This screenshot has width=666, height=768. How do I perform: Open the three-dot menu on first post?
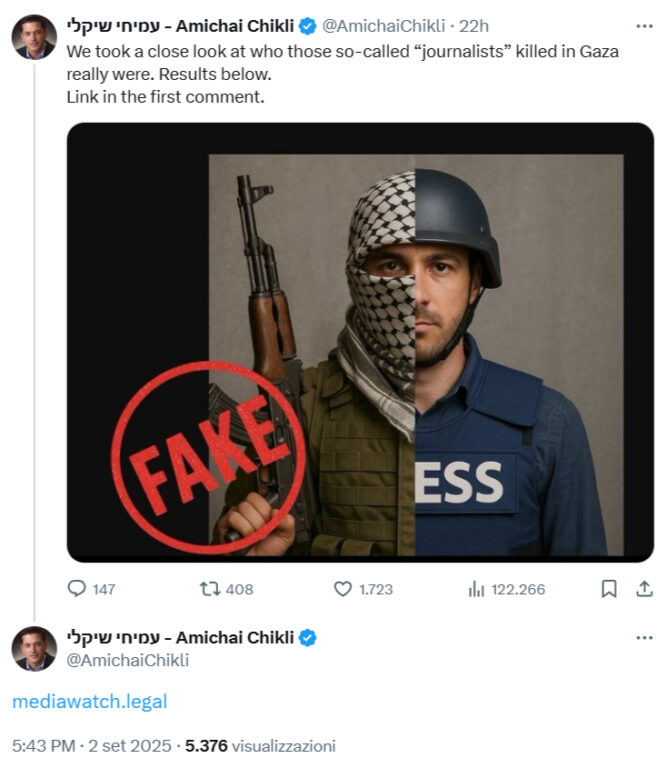(x=644, y=26)
